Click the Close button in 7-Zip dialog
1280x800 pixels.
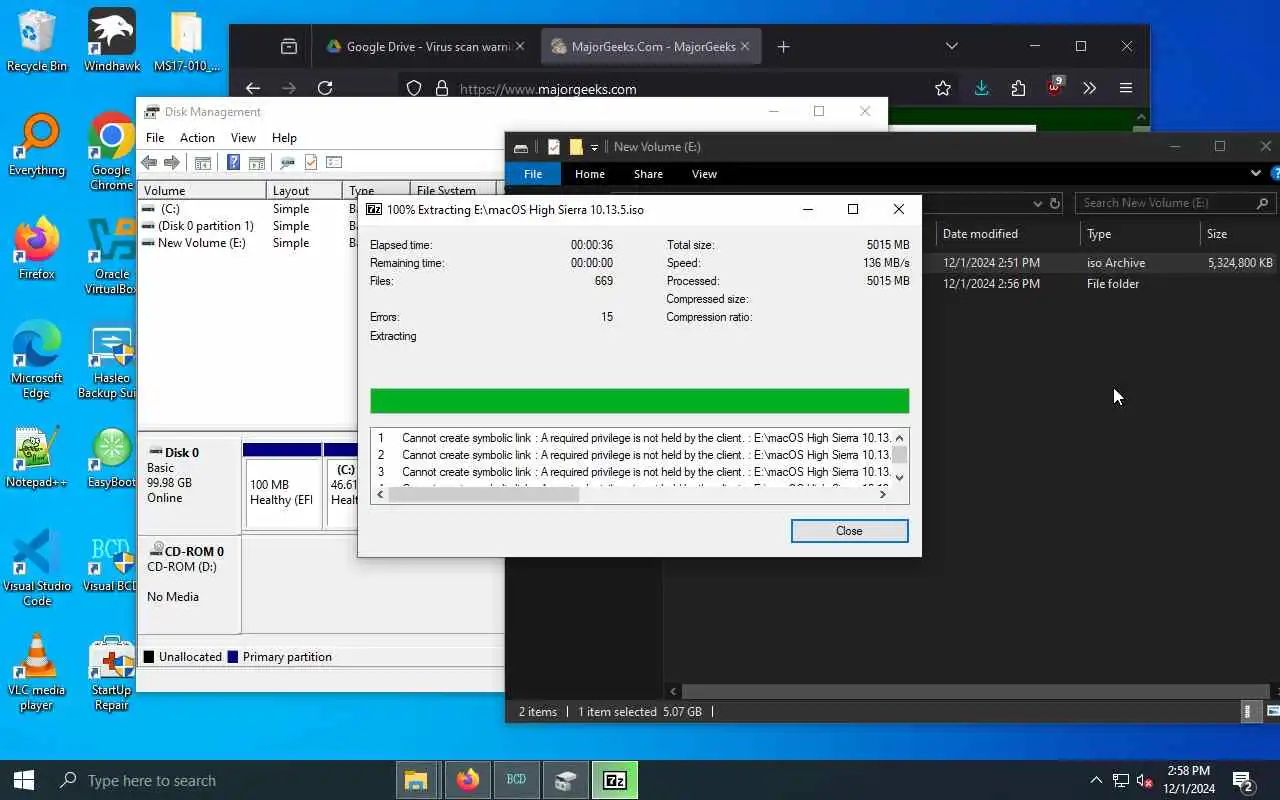coord(849,531)
